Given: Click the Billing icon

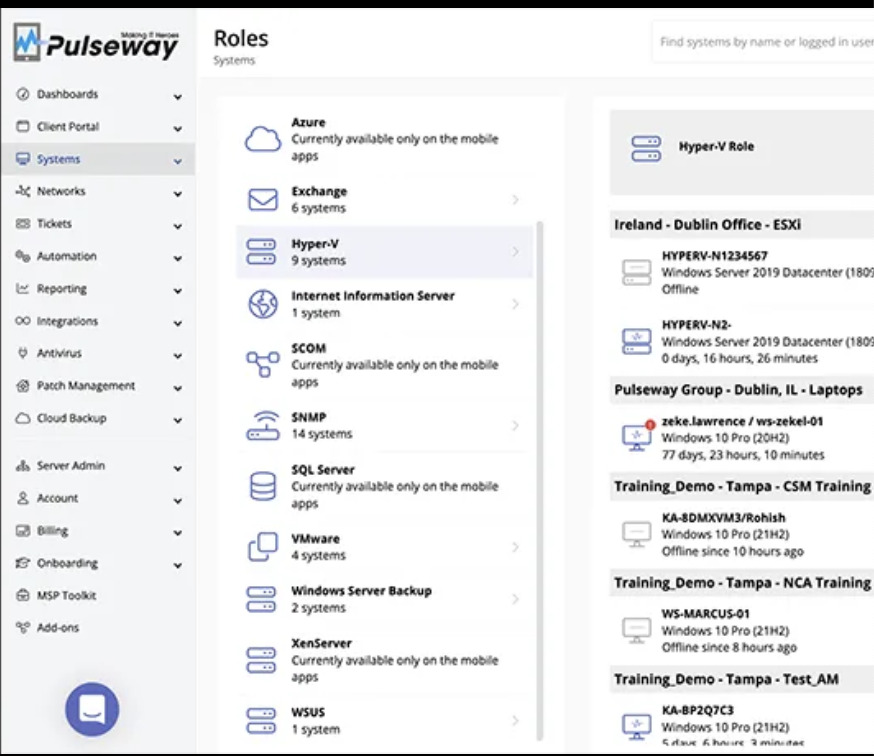Looking at the screenshot, I should click(22, 530).
